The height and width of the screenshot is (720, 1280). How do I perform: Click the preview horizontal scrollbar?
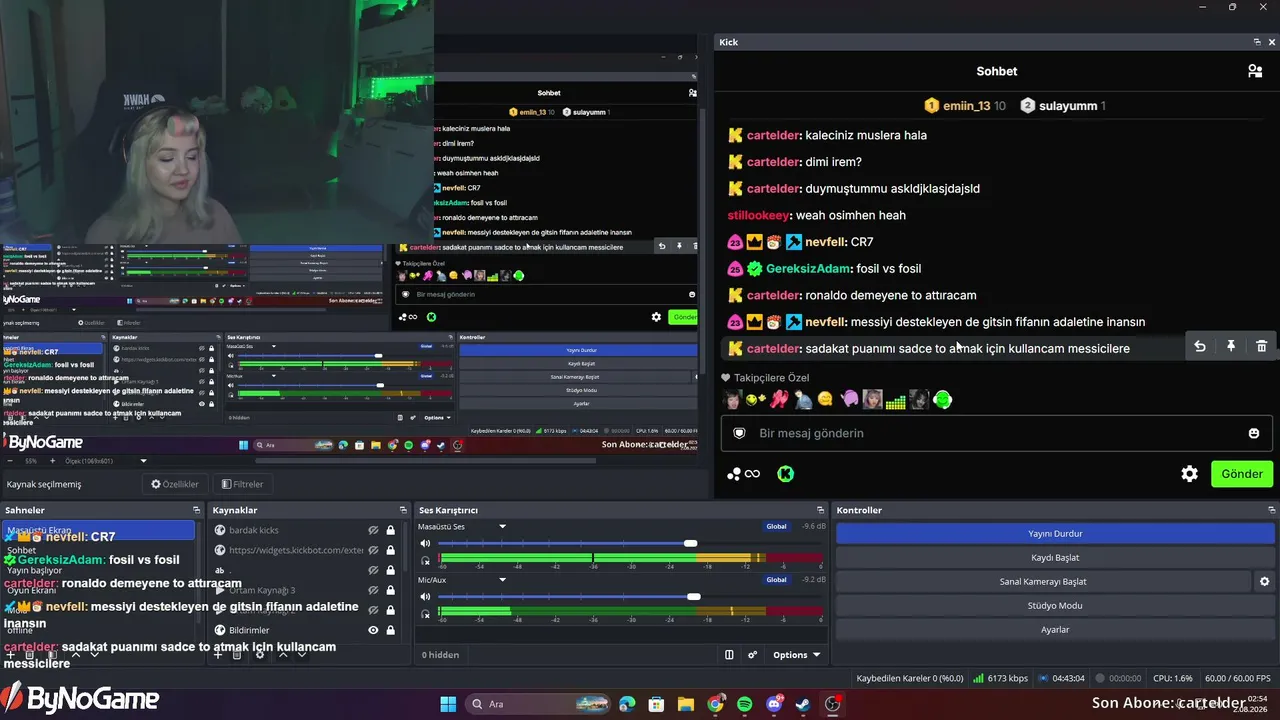[425, 461]
